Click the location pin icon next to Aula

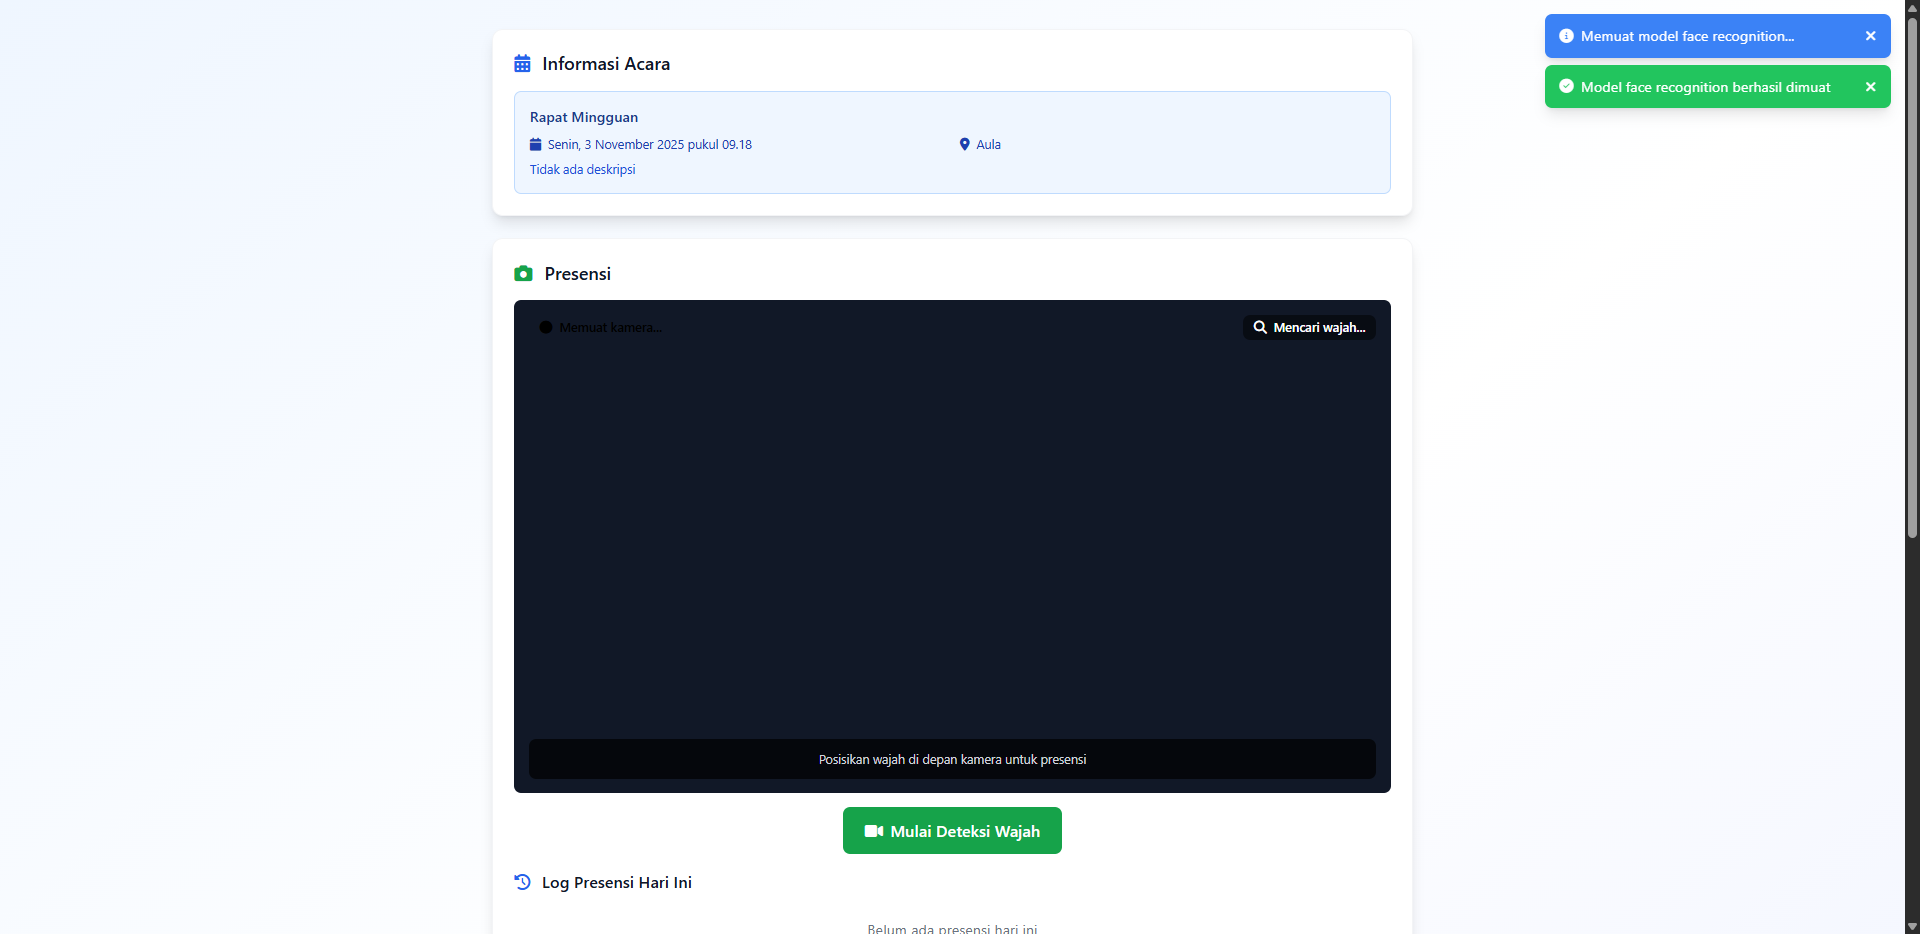(x=964, y=144)
